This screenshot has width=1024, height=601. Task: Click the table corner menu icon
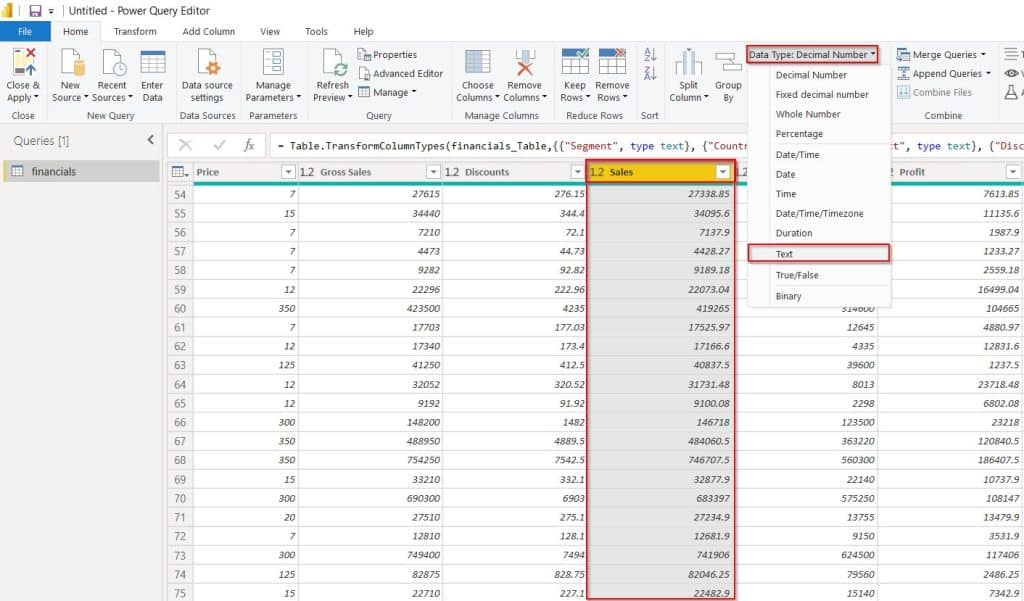pos(180,172)
